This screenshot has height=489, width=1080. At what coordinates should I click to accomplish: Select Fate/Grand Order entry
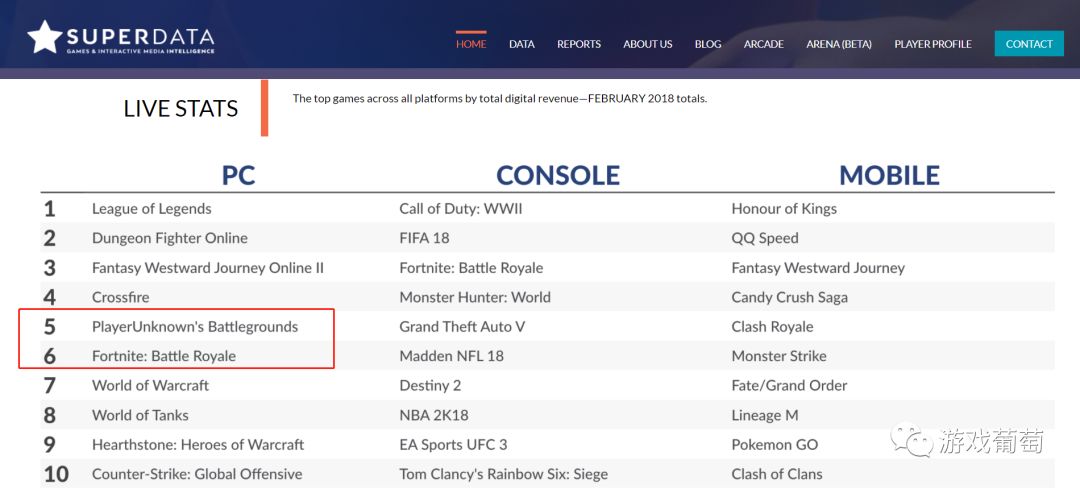789,386
